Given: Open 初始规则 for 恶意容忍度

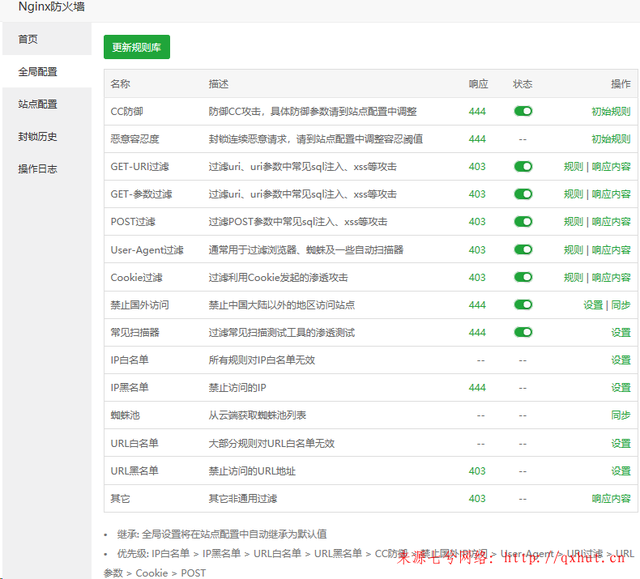Looking at the screenshot, I should pyautogui.click(x=611, y=139).
